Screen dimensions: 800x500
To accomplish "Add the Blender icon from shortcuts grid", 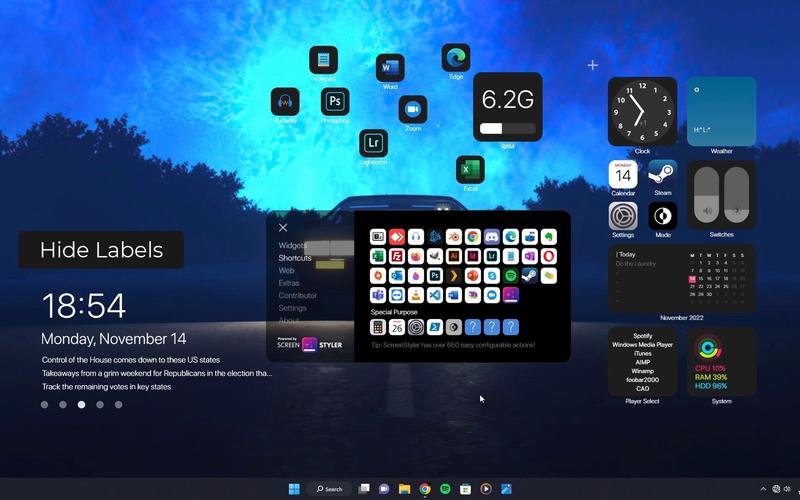I will [x=454, y=237].
